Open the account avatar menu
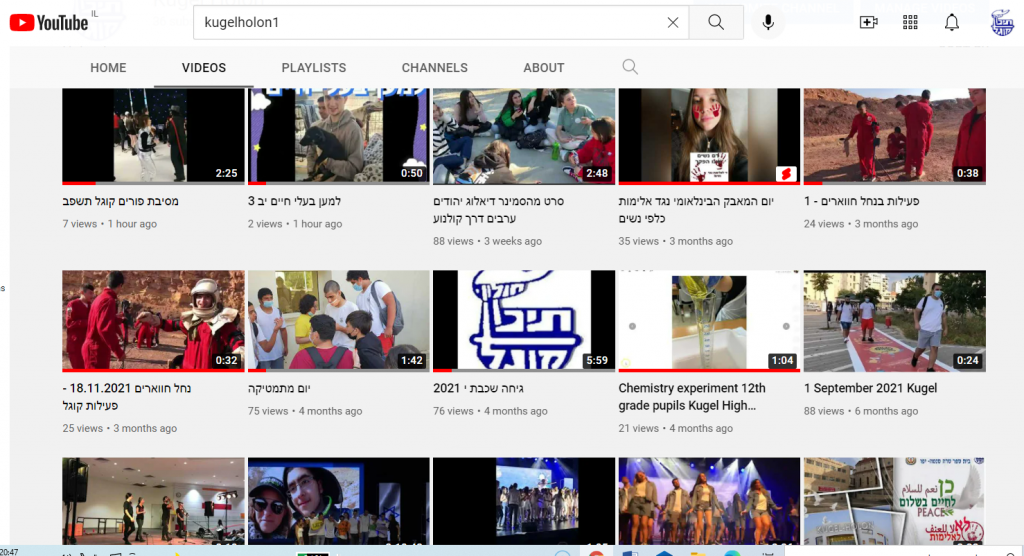The height and width of the screenshot is (556, 1024). tap(1001, 22)
